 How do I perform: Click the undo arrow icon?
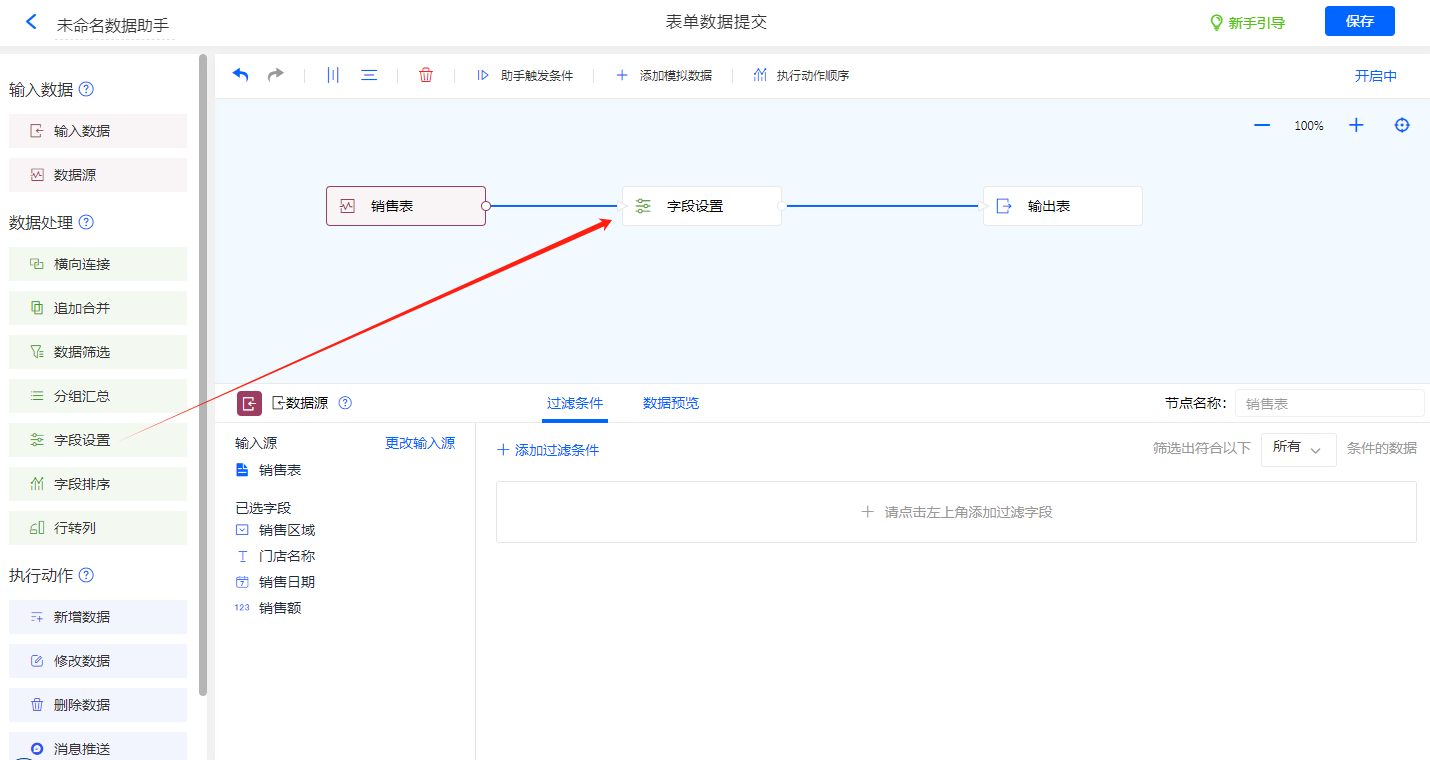(x=240, y=75)
